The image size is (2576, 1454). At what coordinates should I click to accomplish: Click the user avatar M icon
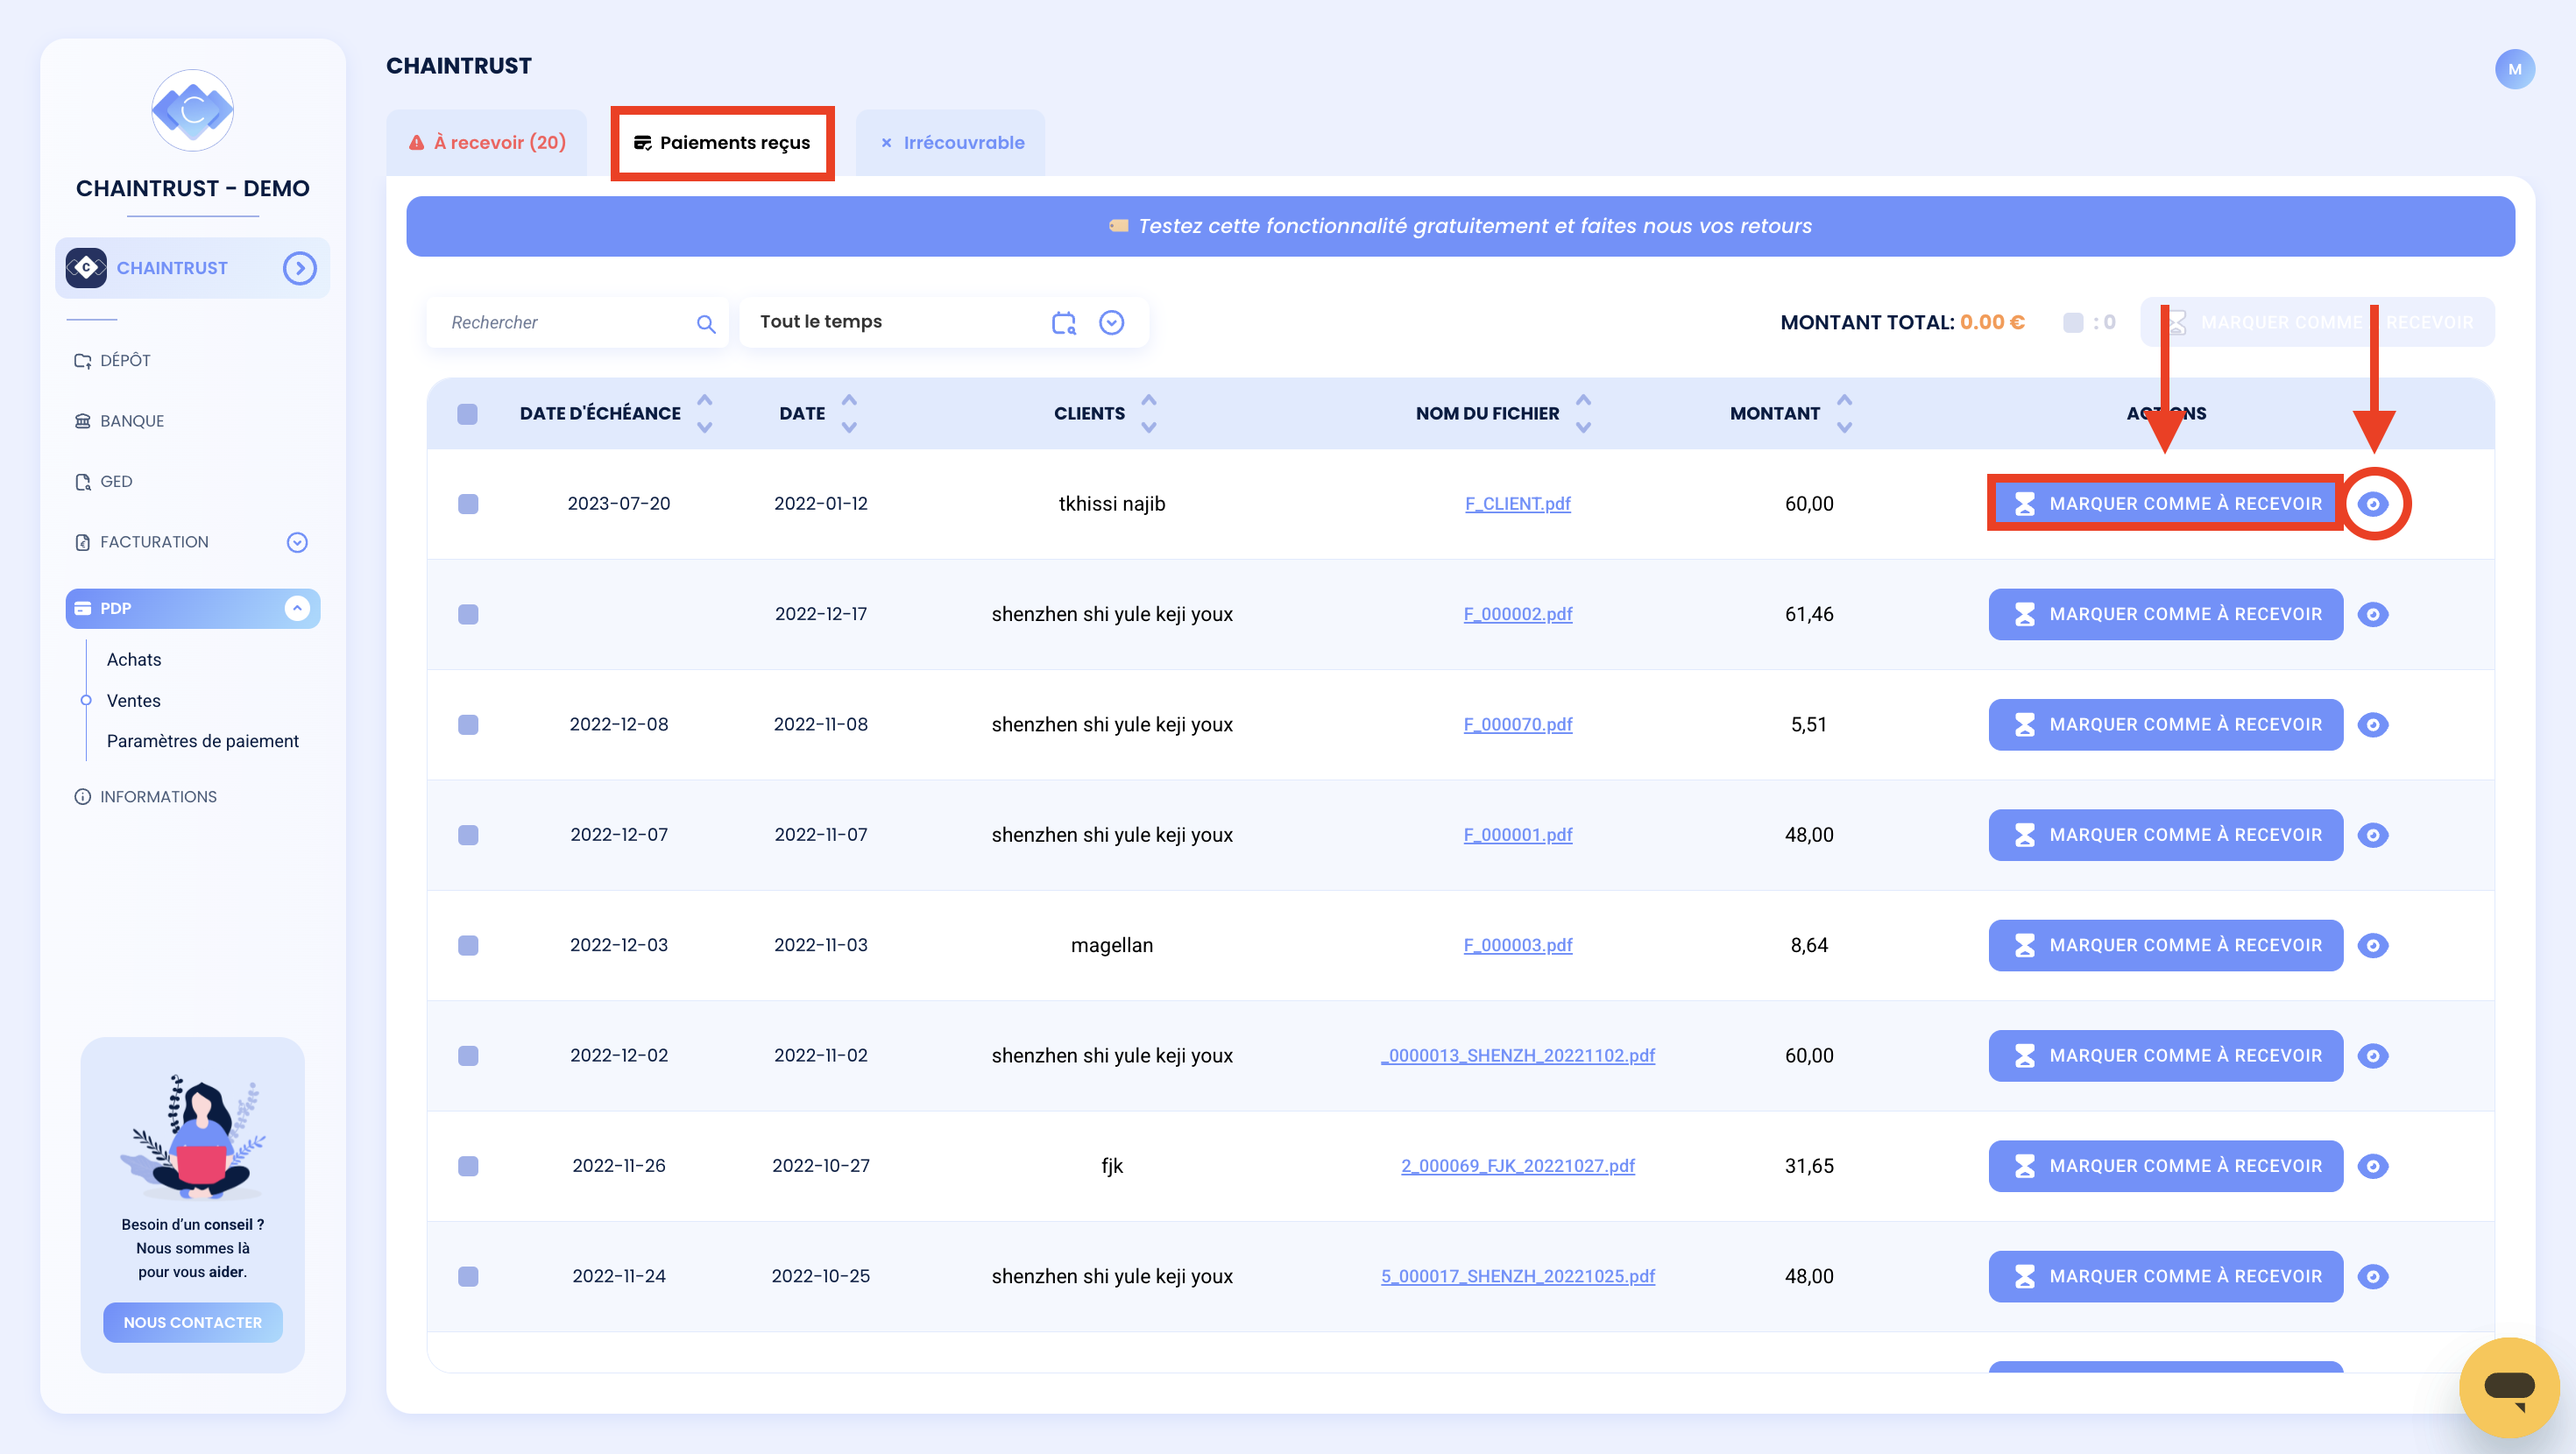pyautogui.click(x=2514, y=70)
